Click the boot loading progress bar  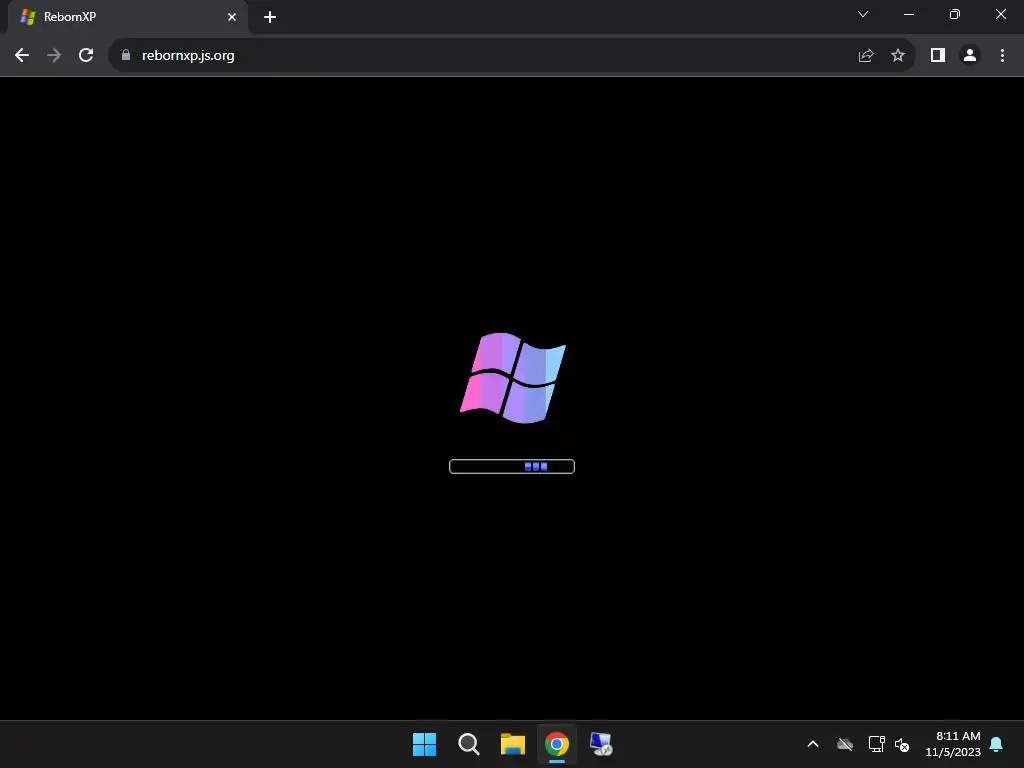[512, 466]
